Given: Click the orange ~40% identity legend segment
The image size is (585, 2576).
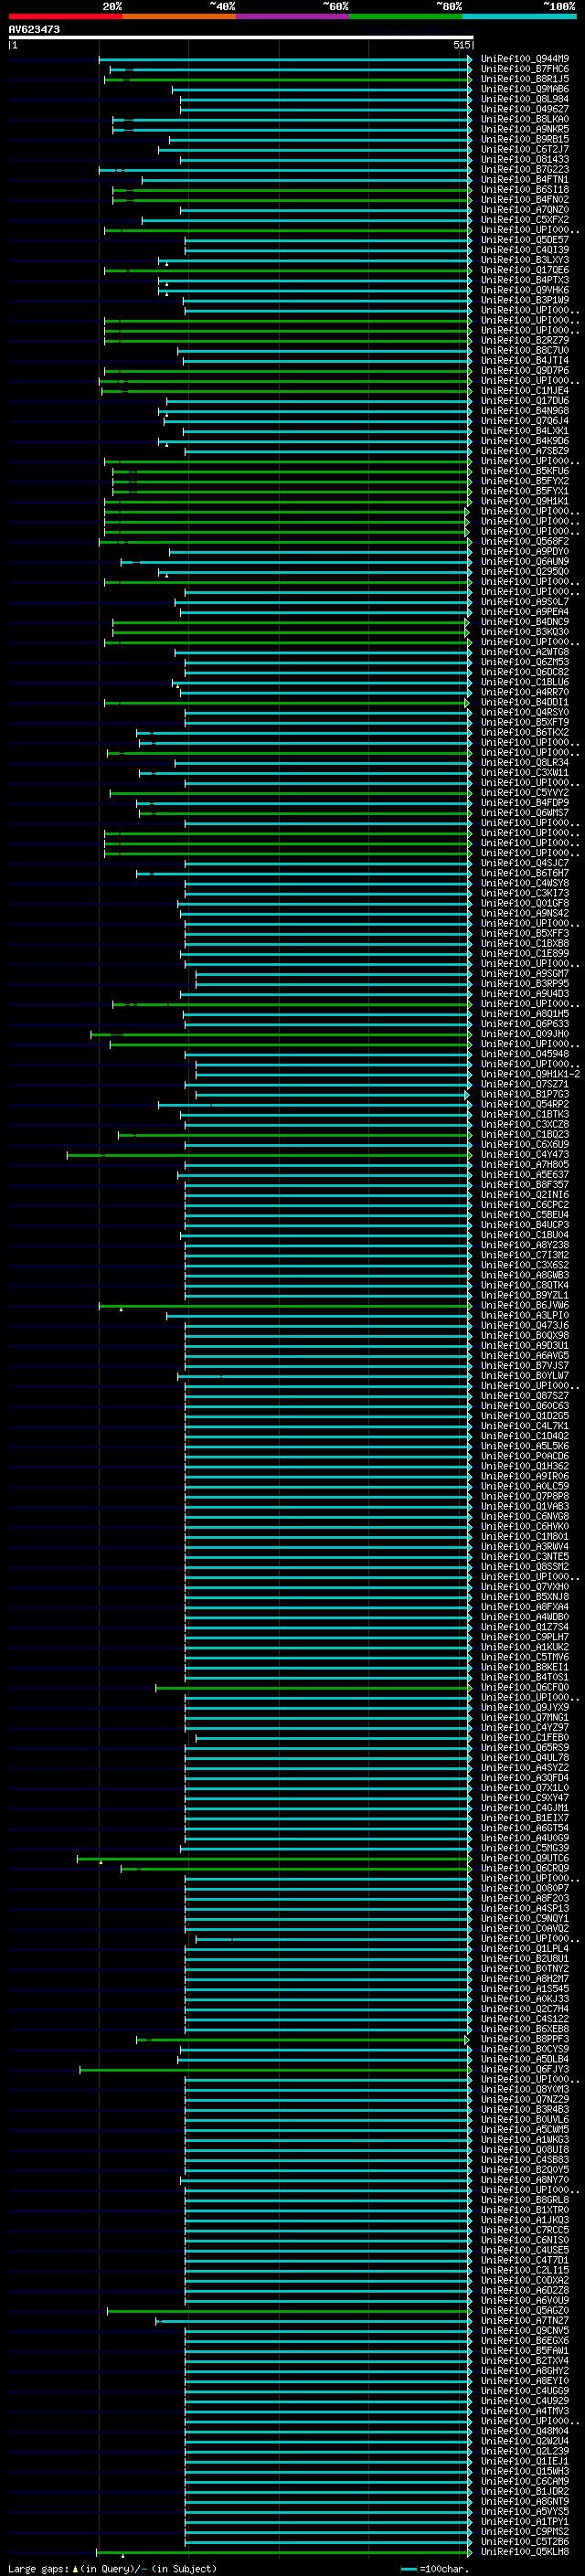Looking at the screenshot, I should point(179,16).
